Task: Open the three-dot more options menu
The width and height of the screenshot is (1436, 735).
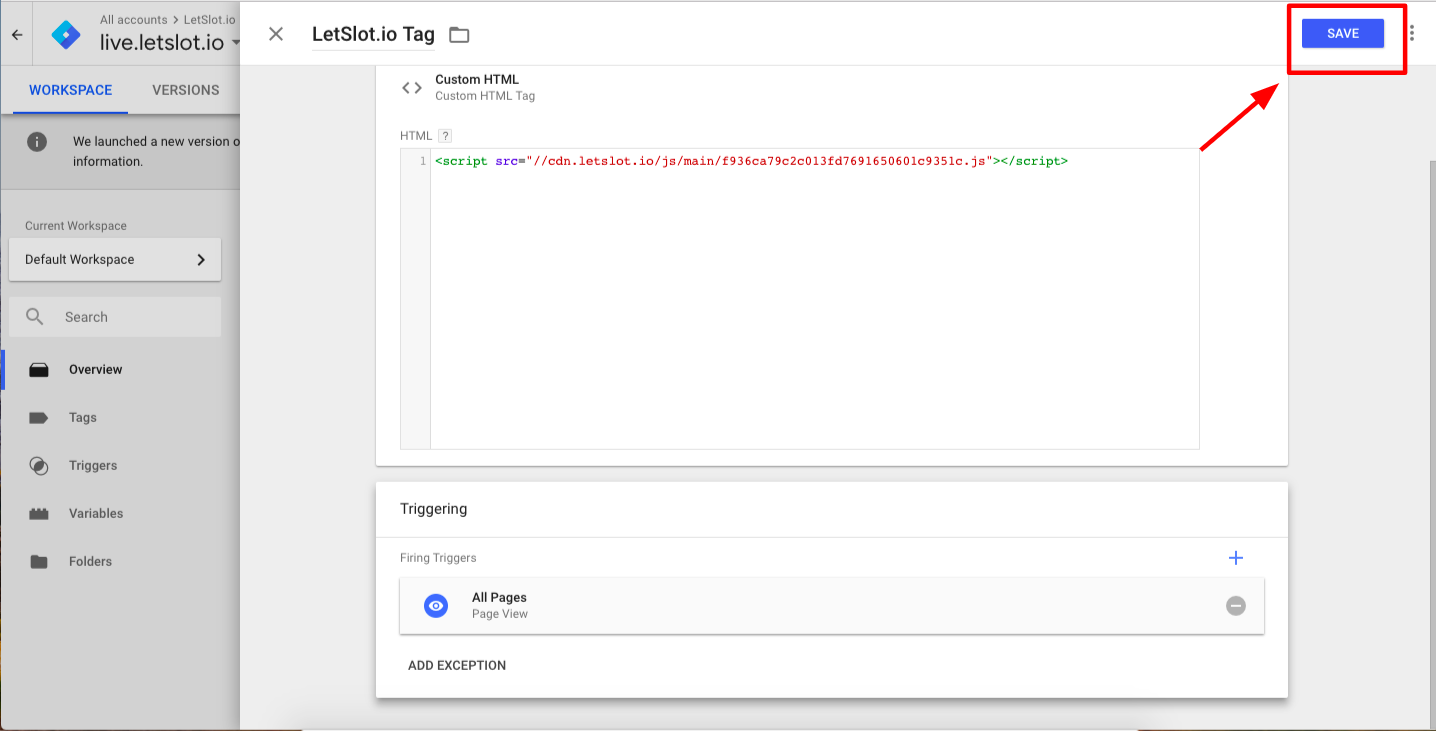Action: tap(1412, 33)
